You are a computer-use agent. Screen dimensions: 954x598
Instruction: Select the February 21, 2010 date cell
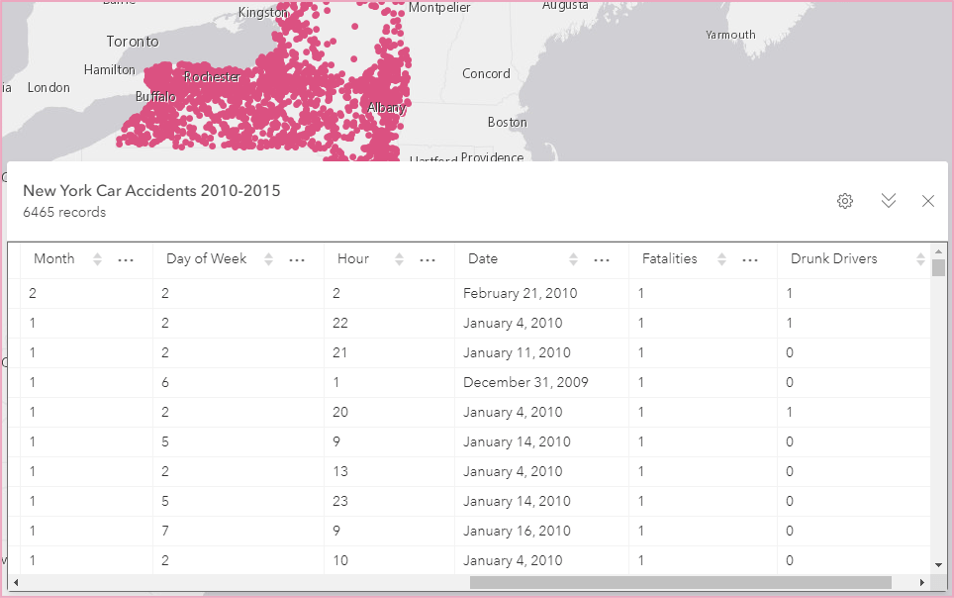520,294
